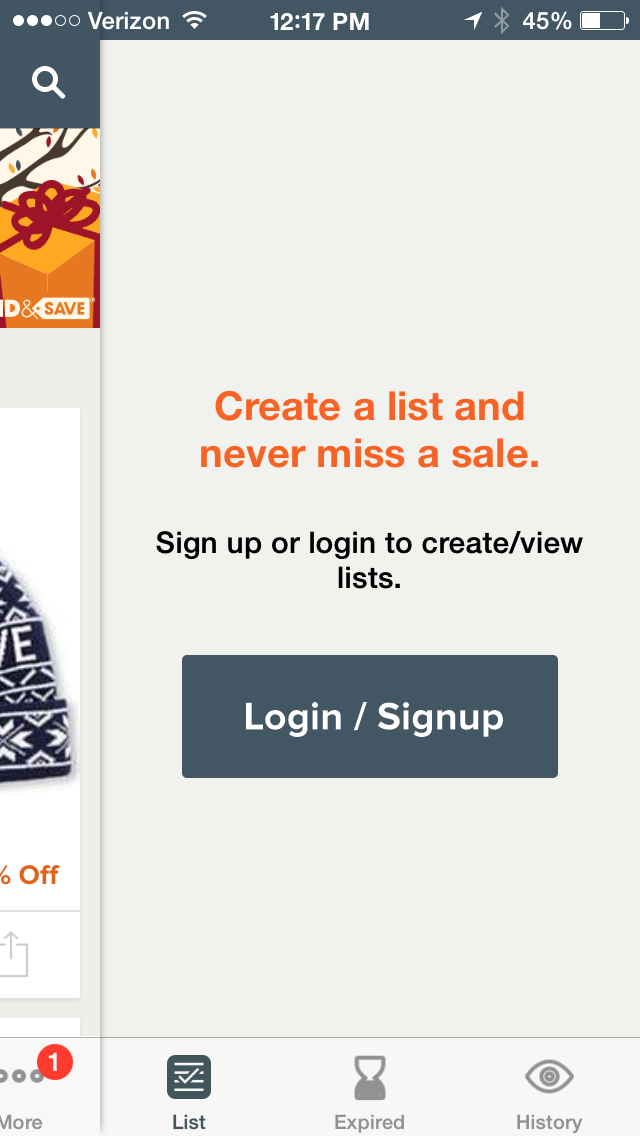Image resolution: width=640 pixels, height=1136 pixels.
Task: Open the gift box promotional banner
Action: click(x=50, y=228)
